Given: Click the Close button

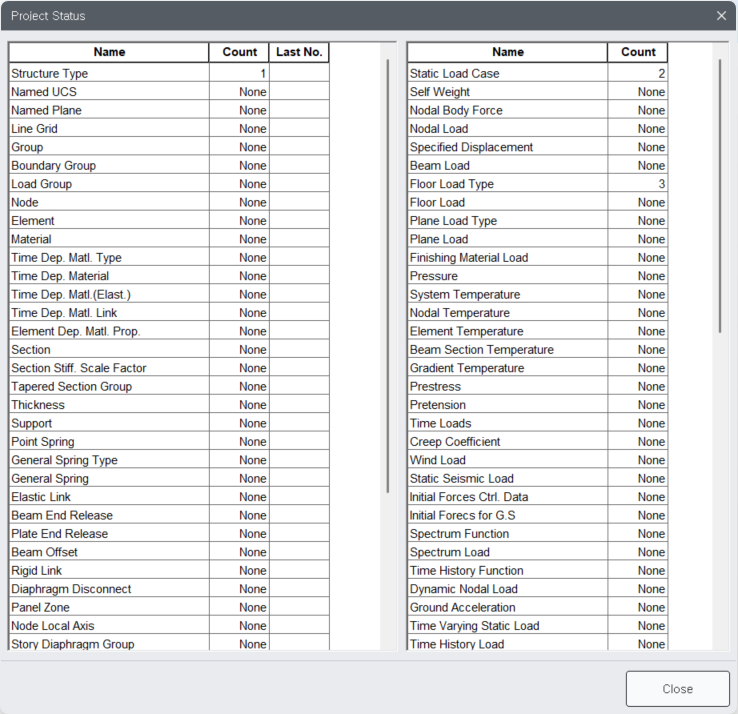Looking at the screenshot, I should (677, 689).
